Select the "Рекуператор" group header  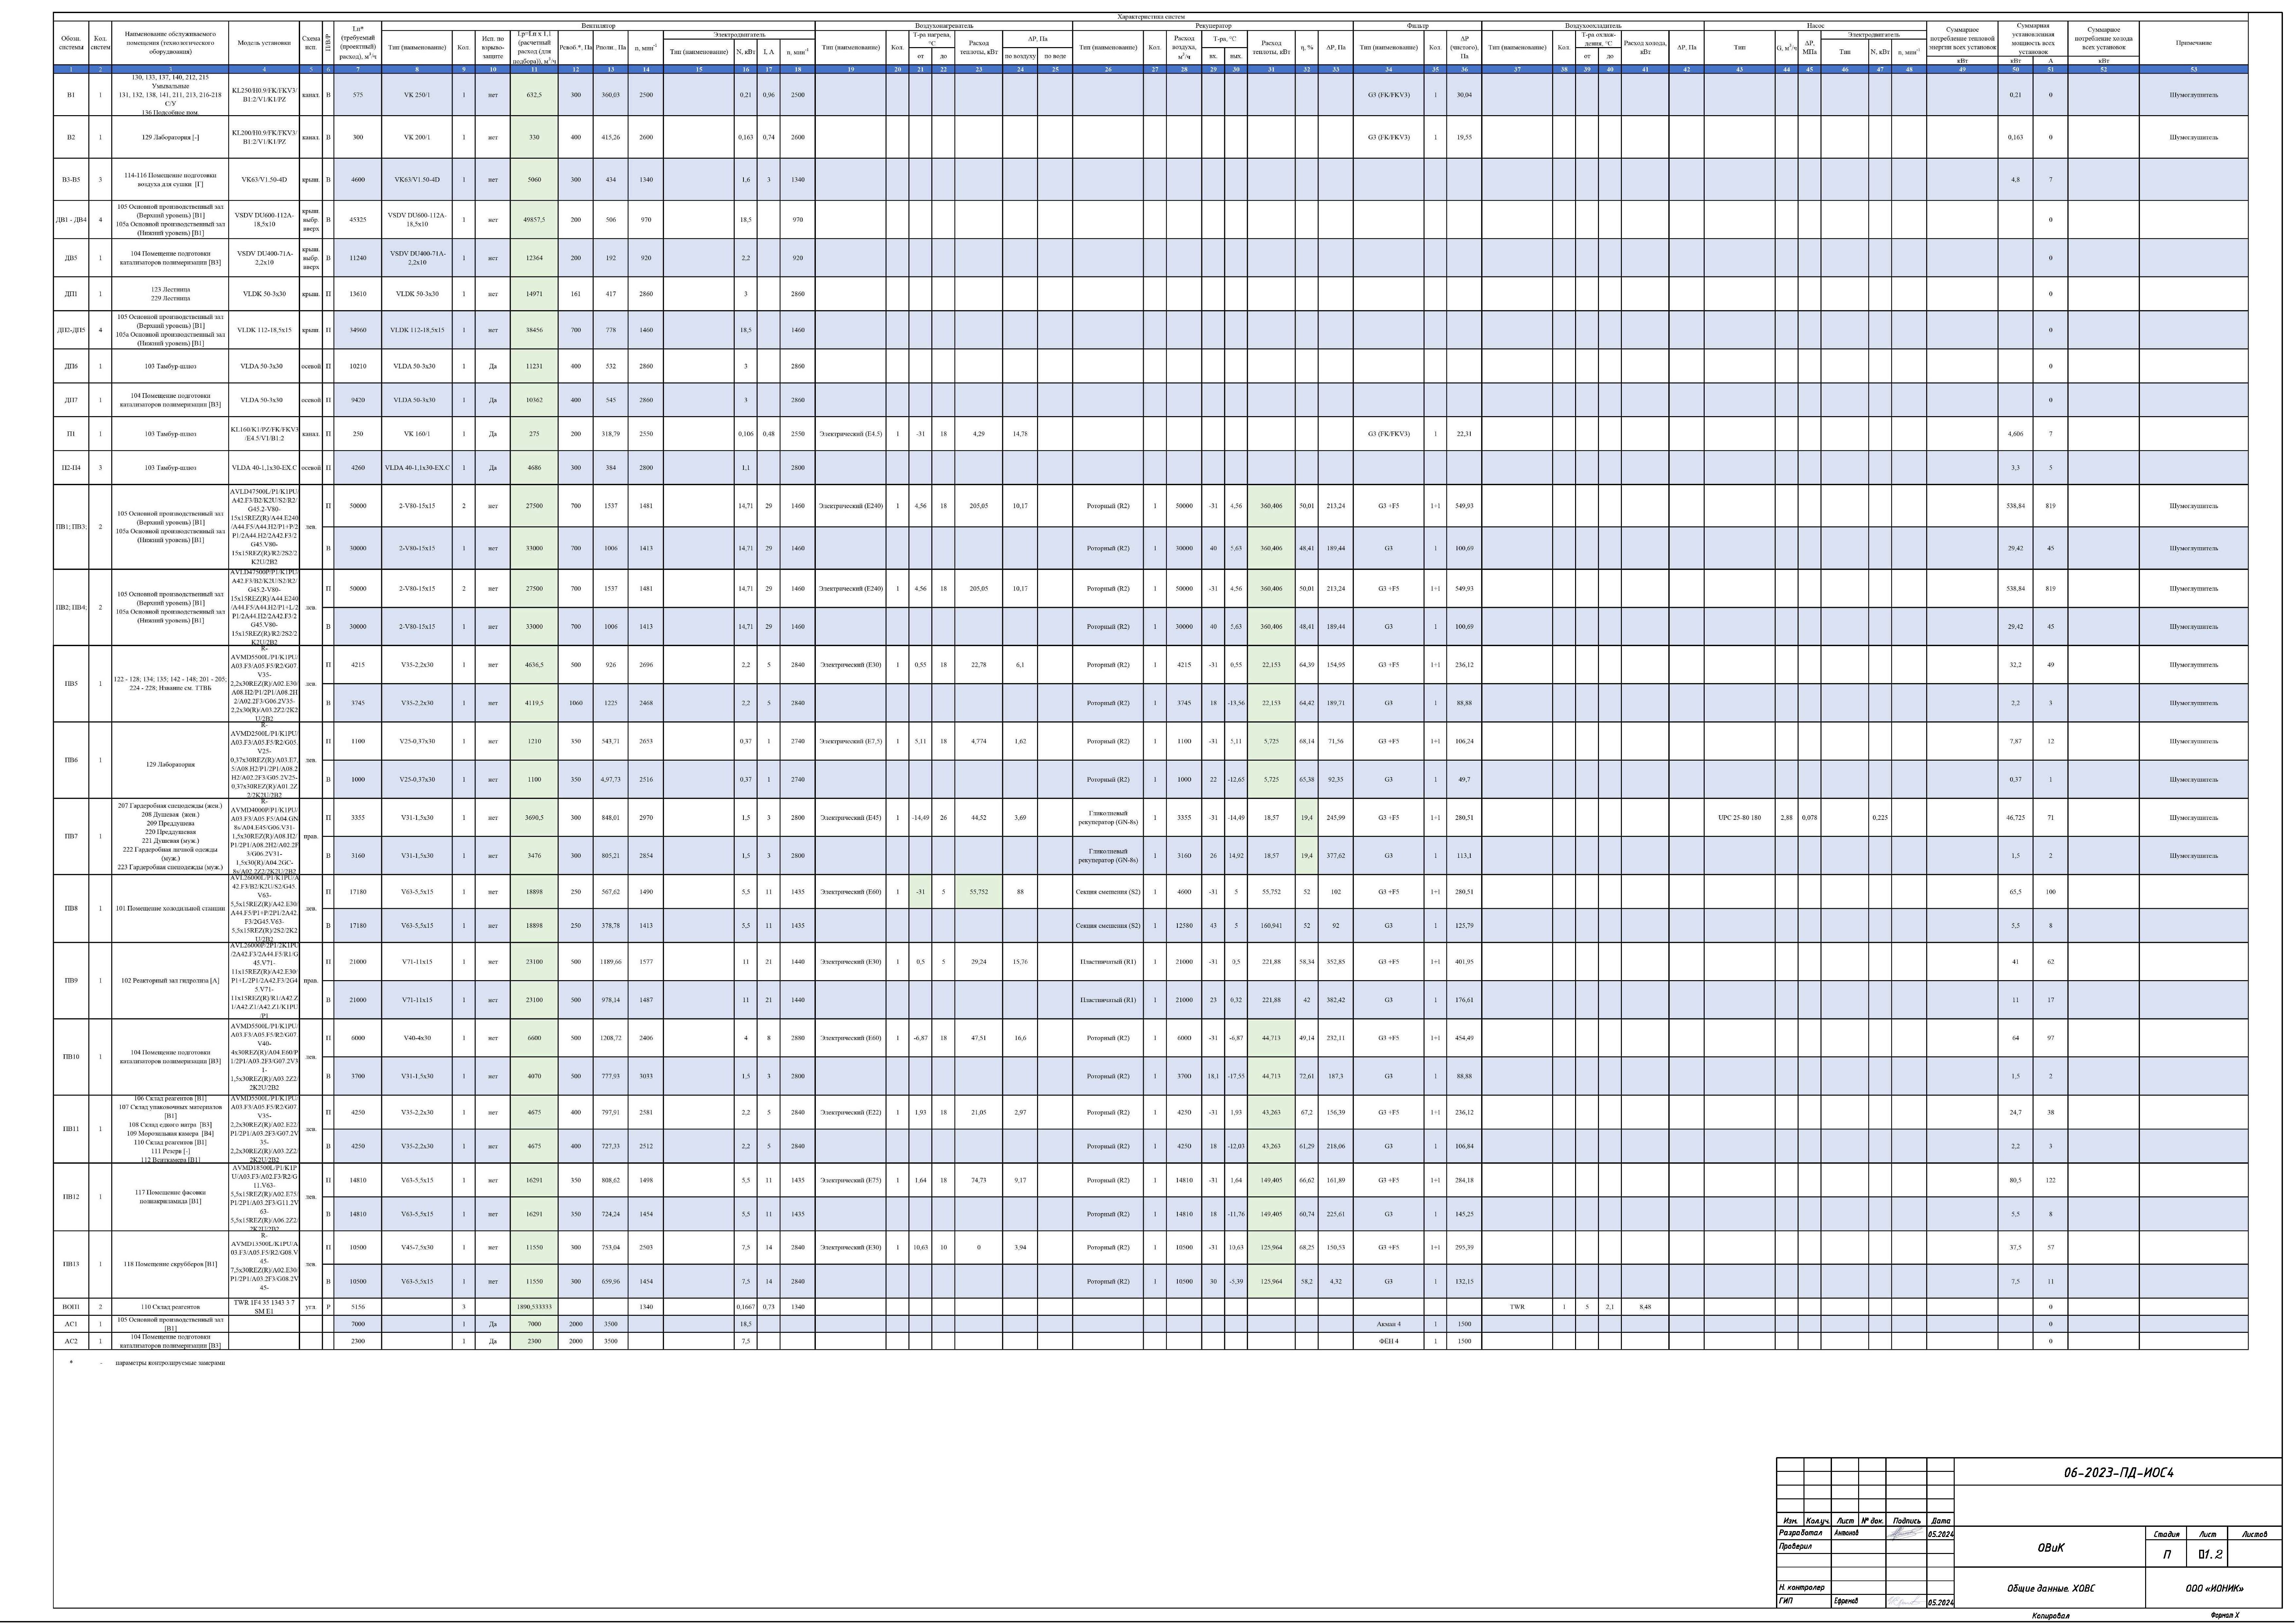pos(1213,26)
